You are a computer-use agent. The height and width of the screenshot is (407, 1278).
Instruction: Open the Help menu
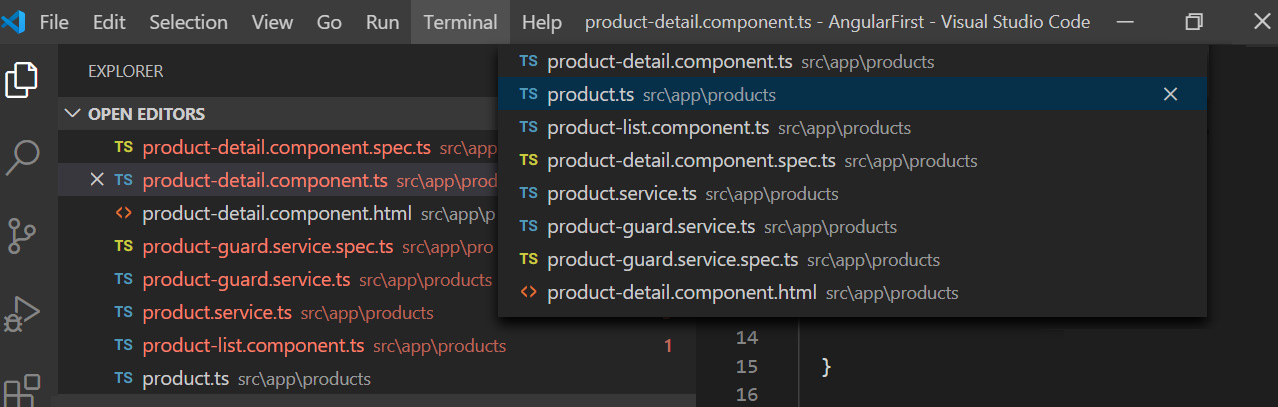click(x=542, y=22)
